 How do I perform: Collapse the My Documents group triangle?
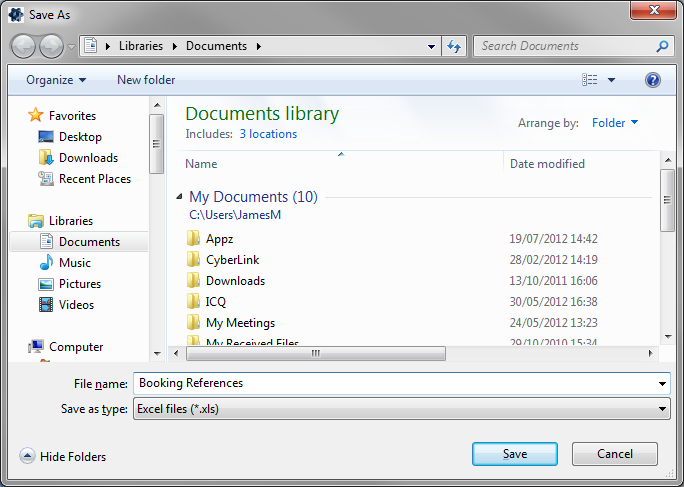pos(180,198)
